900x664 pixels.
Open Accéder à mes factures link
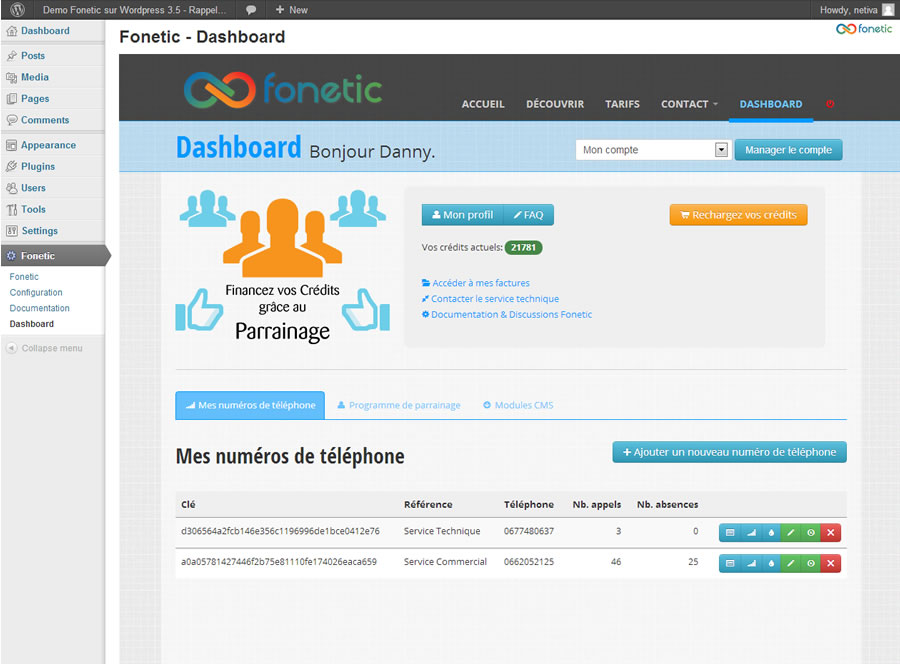[476, 283]
